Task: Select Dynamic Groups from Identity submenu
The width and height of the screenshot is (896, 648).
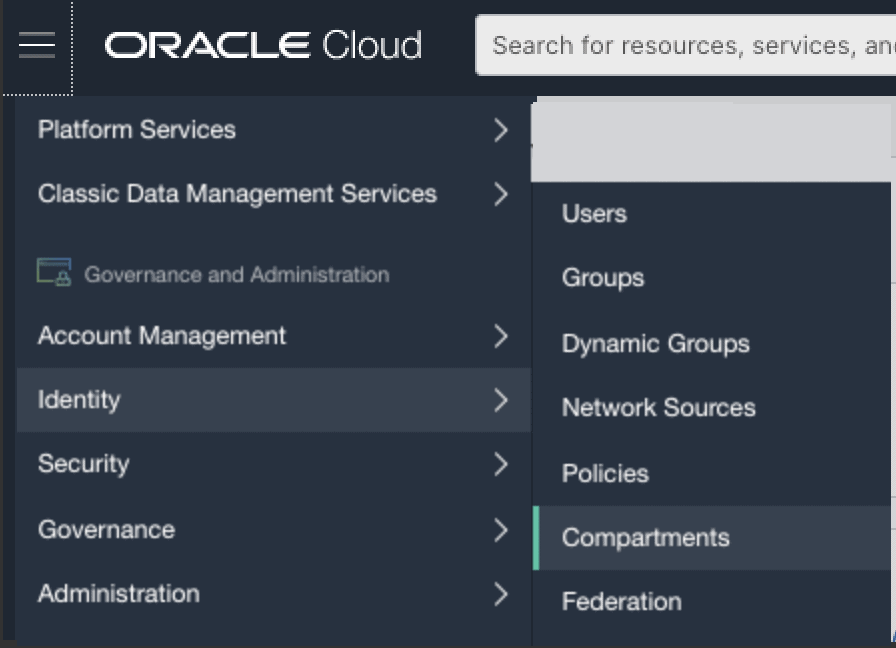Action: click(655, 344)
